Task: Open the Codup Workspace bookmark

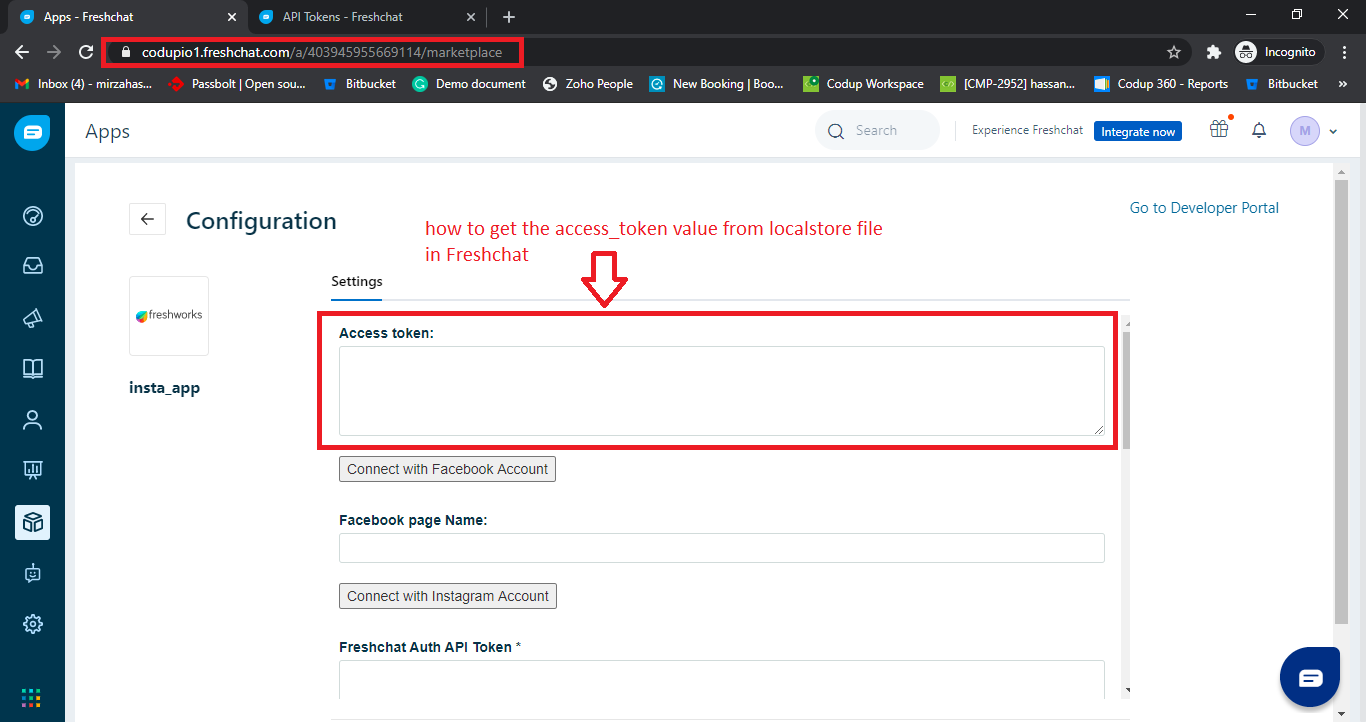Action: pyautogui.click(x=864, y=84)
